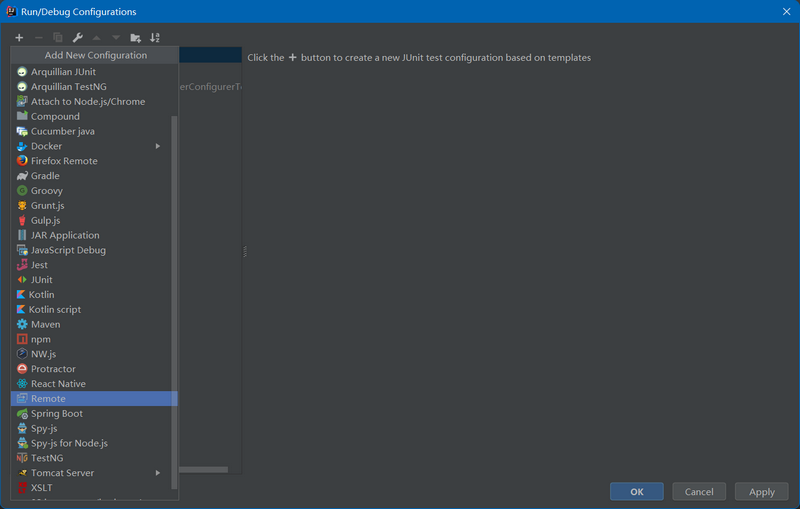Click the Sort Configurations alphabetically icon
The height and width of the screenshot is (509, 800).
click(155, 37)
